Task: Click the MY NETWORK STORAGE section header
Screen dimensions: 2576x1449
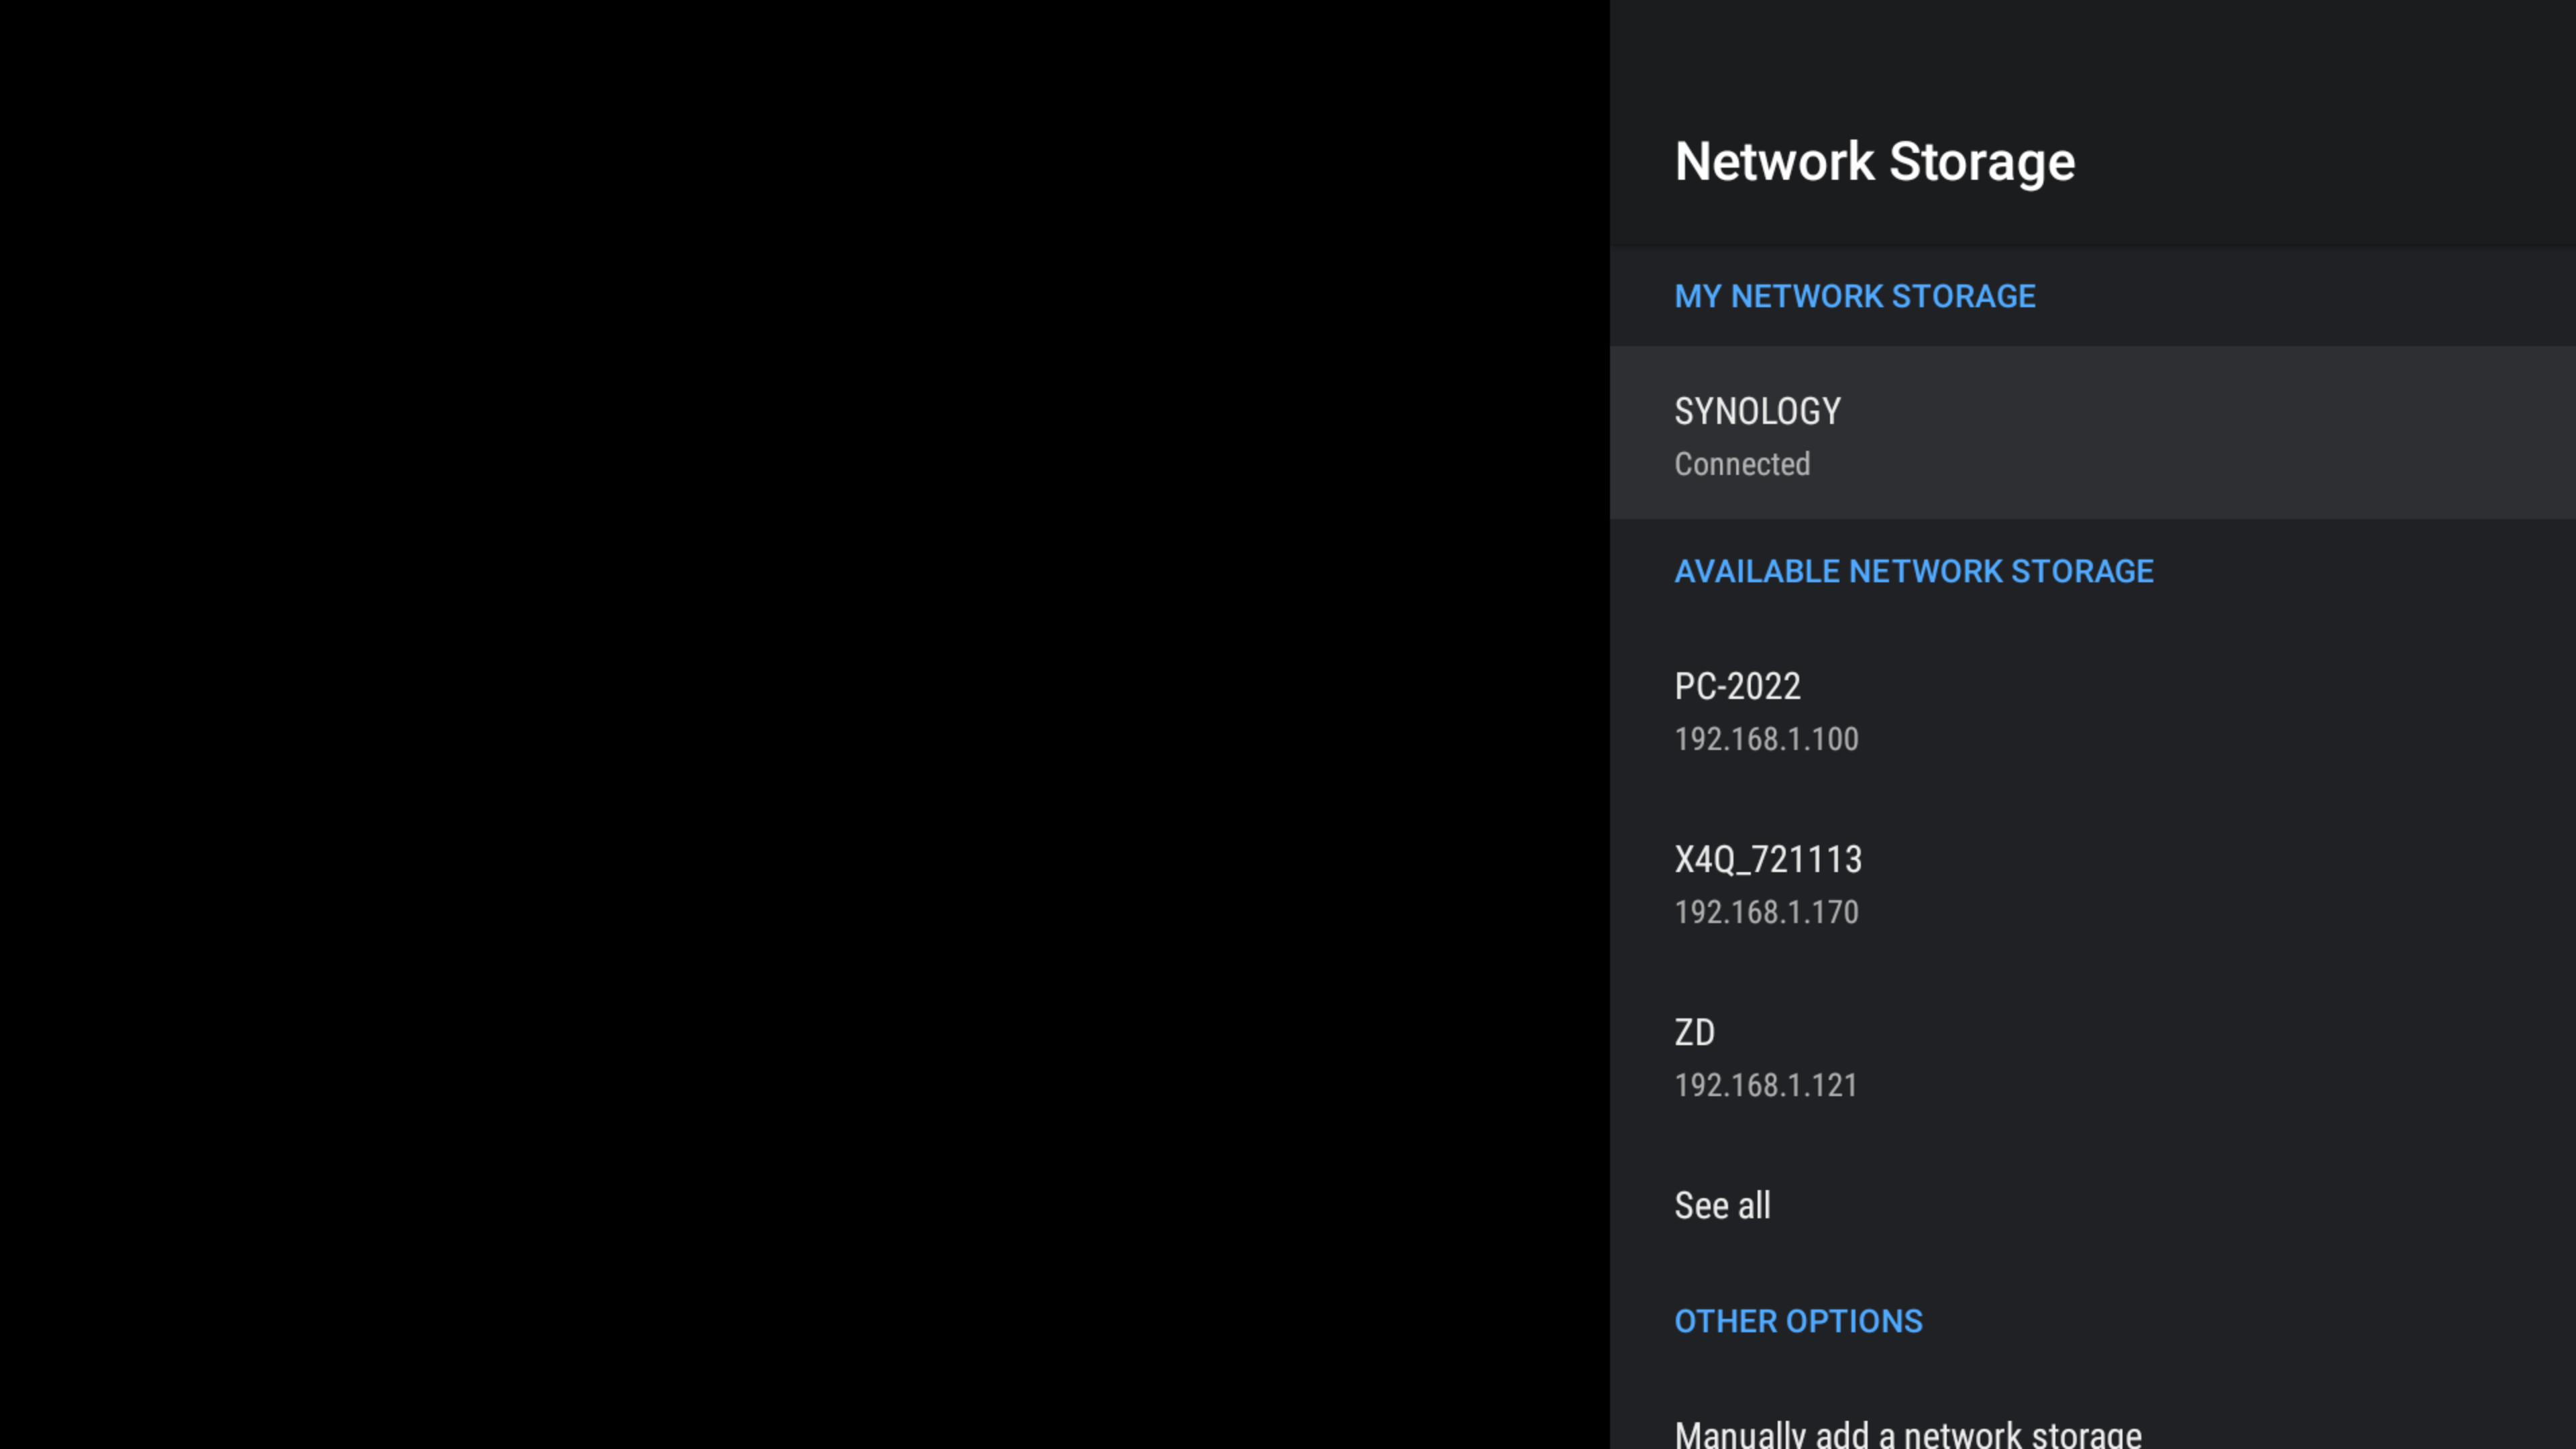Action: click(1855, 297)
